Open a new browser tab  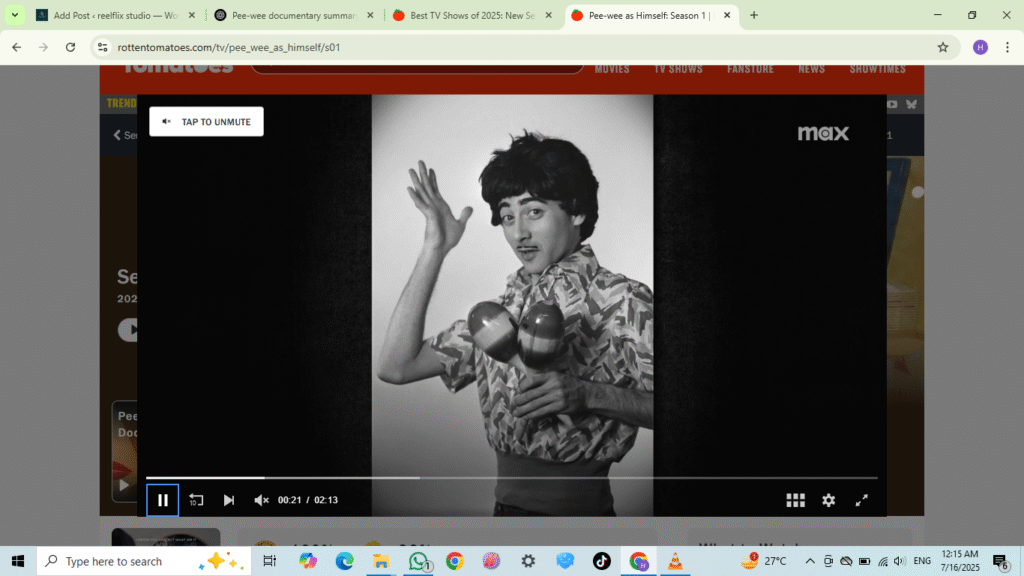[754, 15]
